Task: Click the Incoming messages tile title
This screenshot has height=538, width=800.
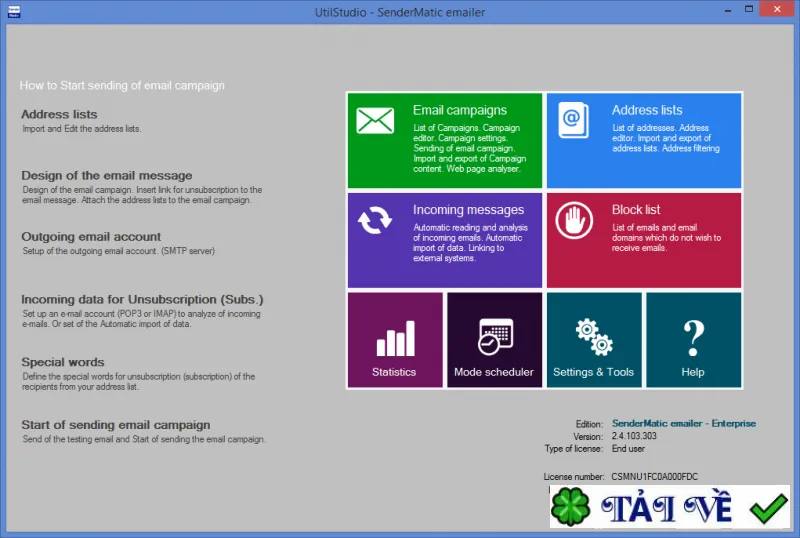Action: tap(468, 210)
